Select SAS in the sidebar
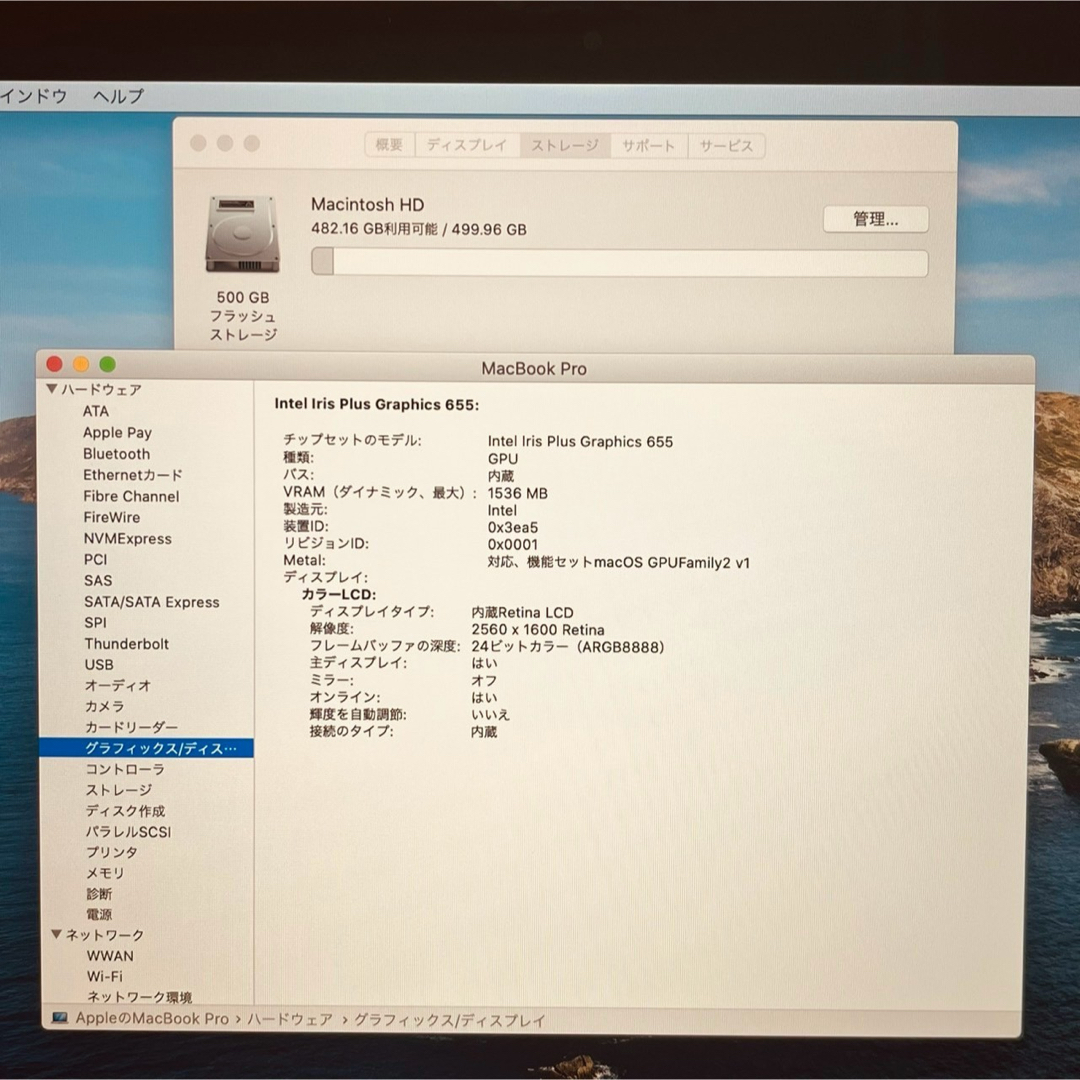Image resolution: width=1080 pixels, height=1080 pixels. click(98, 581)
